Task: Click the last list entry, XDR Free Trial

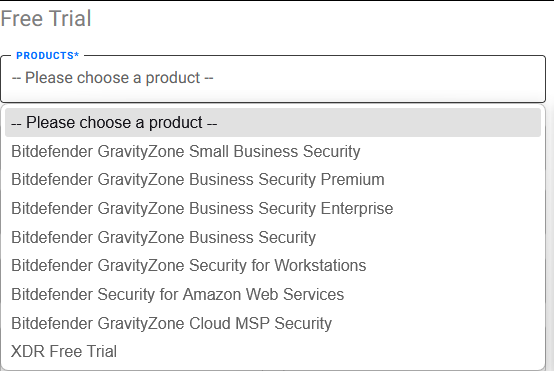Action: pos(273,351)
